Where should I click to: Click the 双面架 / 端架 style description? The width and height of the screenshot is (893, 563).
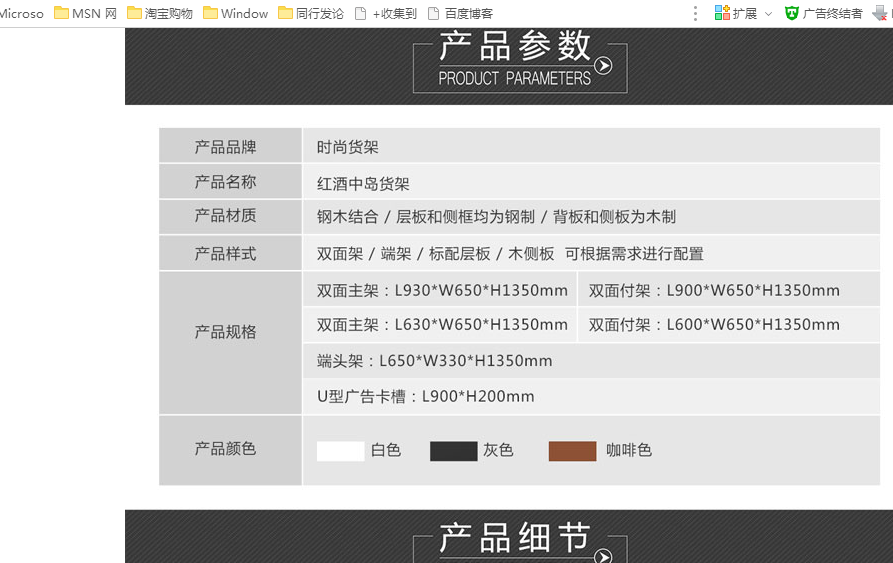[x=510, y=253]
